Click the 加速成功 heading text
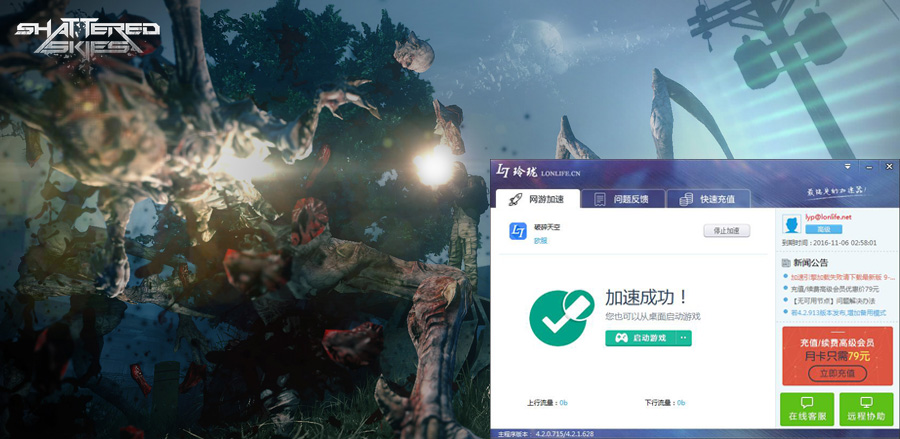900x439 pixels. click(x=646, y=298)
